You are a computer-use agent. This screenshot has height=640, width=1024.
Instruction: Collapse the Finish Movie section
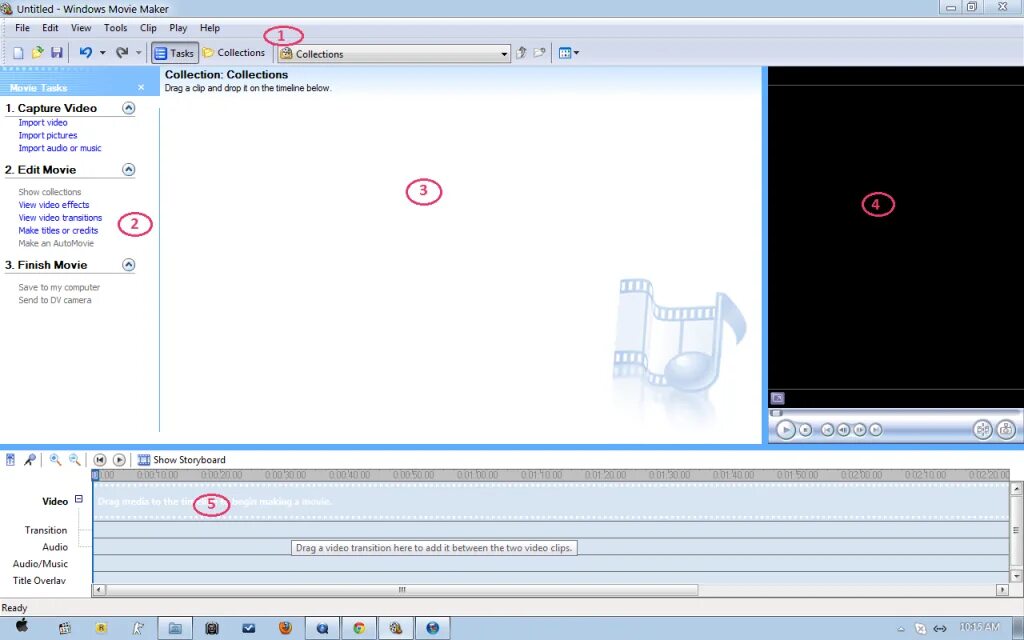coord(129,264)
